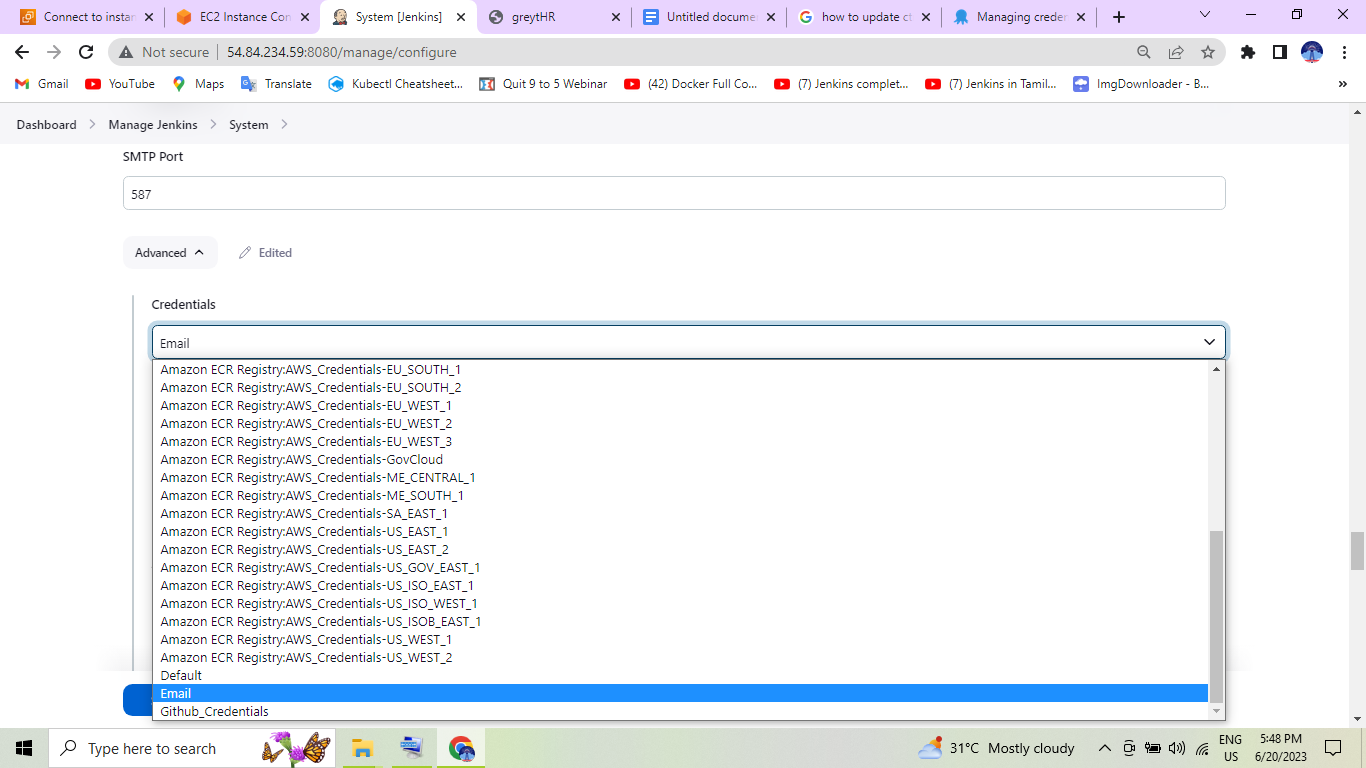Image resolution: width=1366 pixels, height=768 pixels.
Task: Open the Chrome extensions puzzle icon
Action: [x=1248, y=52]
